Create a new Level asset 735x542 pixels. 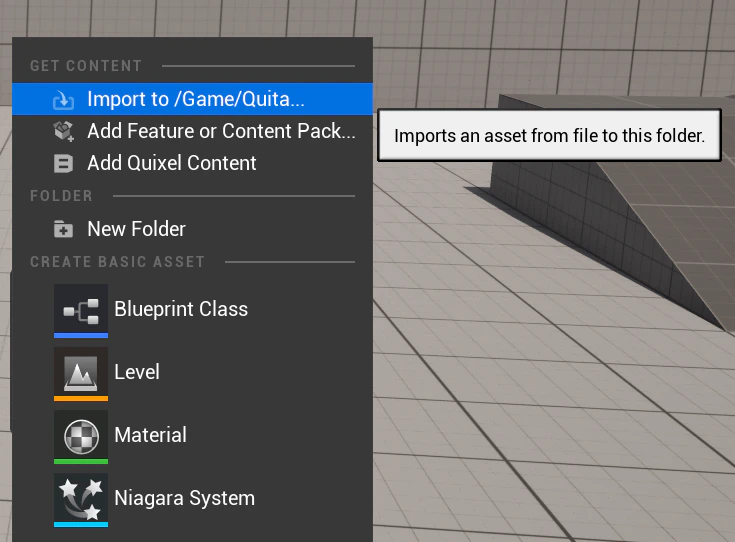tap(193, 373)
